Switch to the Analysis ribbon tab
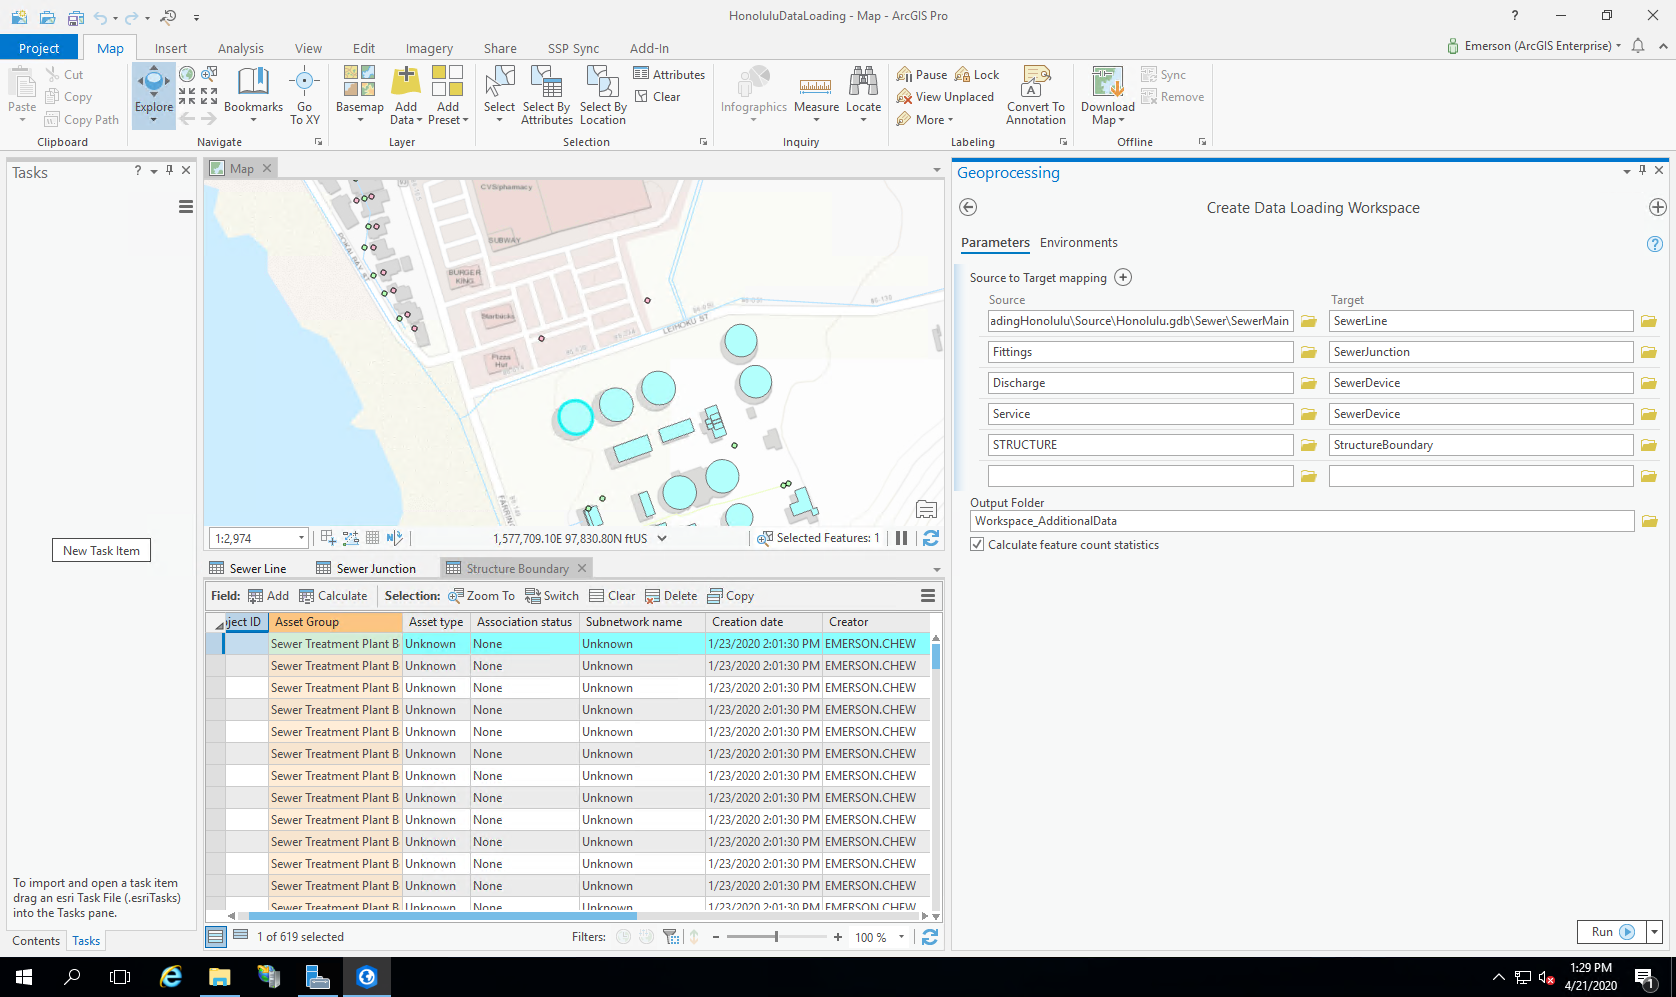This screenshot has height=997, width=1676. [x=241, y=48]
